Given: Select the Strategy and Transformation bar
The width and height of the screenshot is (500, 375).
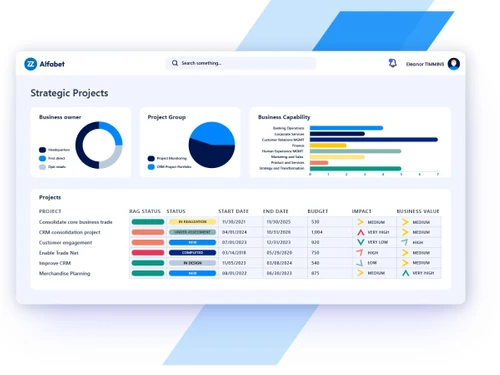Looking at the screenshot, I should 355,168.
